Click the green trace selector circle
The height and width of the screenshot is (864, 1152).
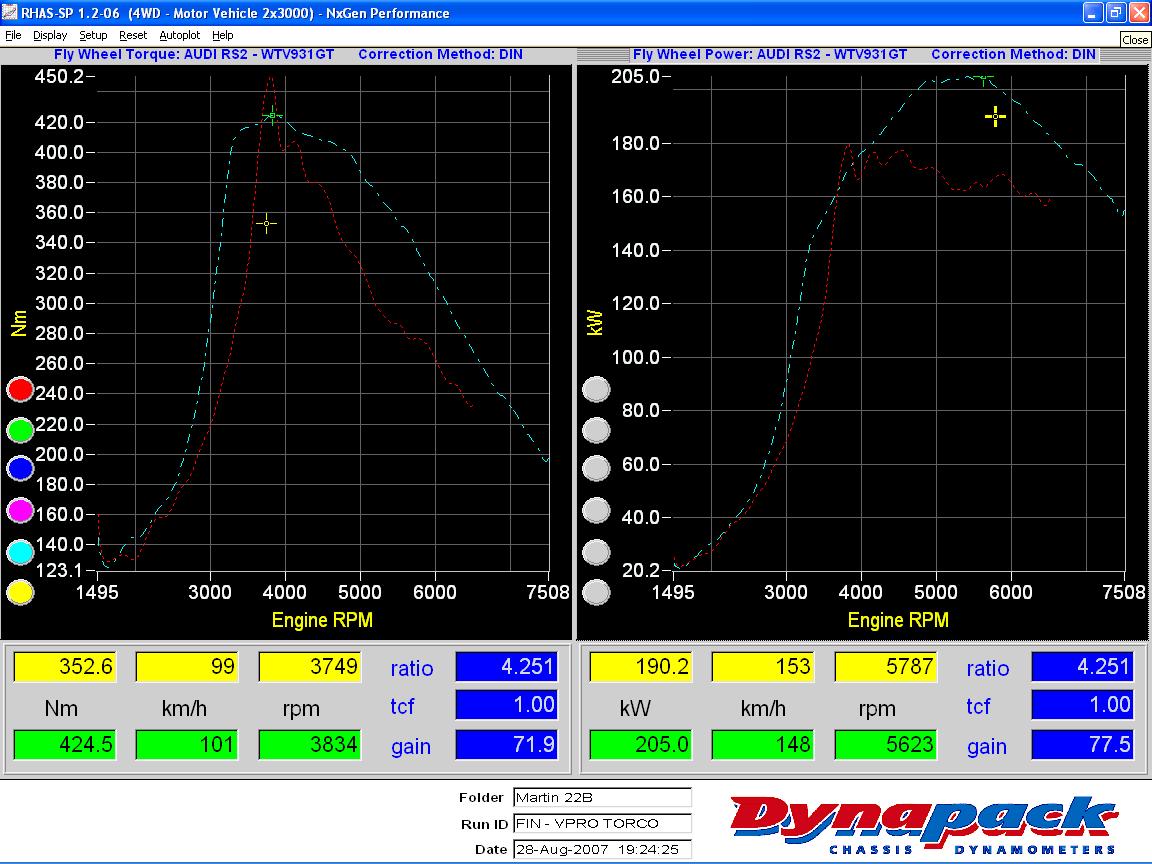point(20,430)
